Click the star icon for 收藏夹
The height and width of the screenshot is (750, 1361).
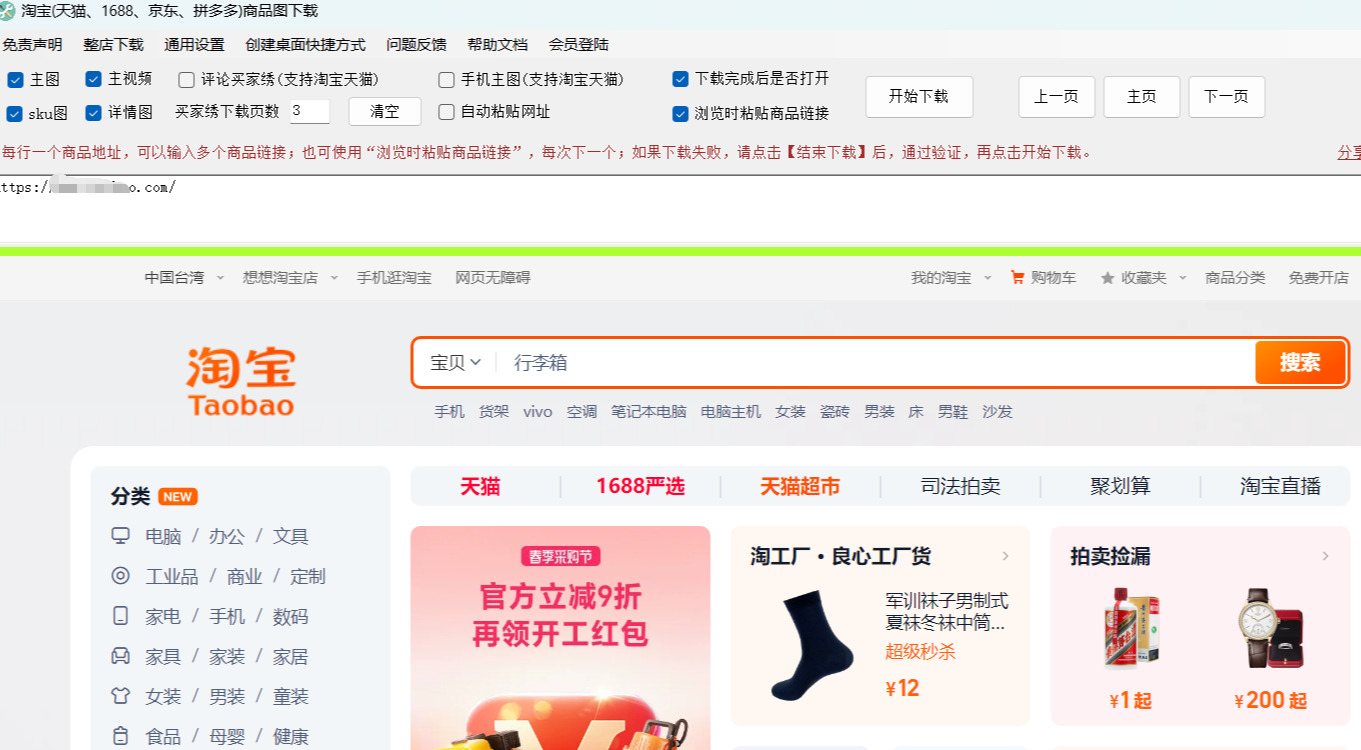coord(1107,278)
